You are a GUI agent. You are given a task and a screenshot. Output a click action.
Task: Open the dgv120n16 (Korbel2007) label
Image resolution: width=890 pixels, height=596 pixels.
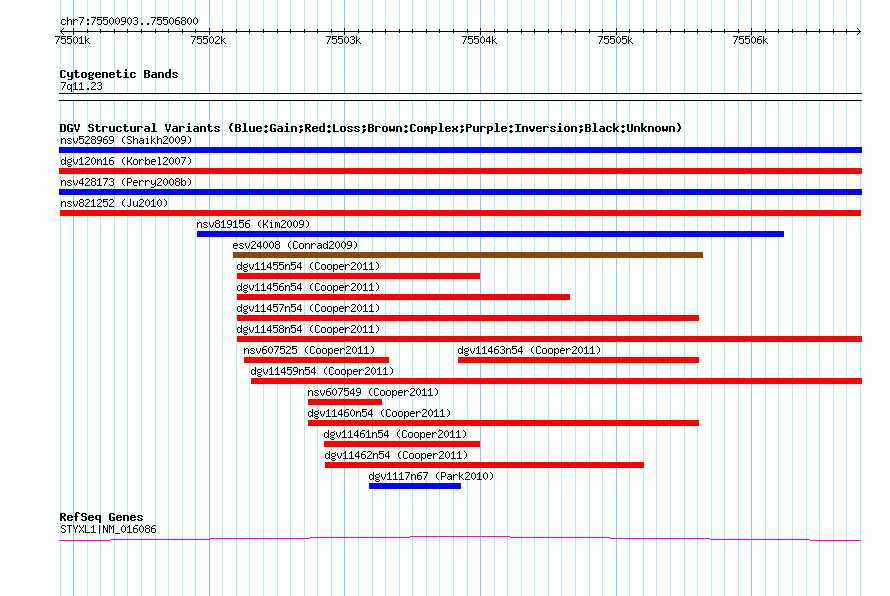pyautogui.click(x=126, y=161)
